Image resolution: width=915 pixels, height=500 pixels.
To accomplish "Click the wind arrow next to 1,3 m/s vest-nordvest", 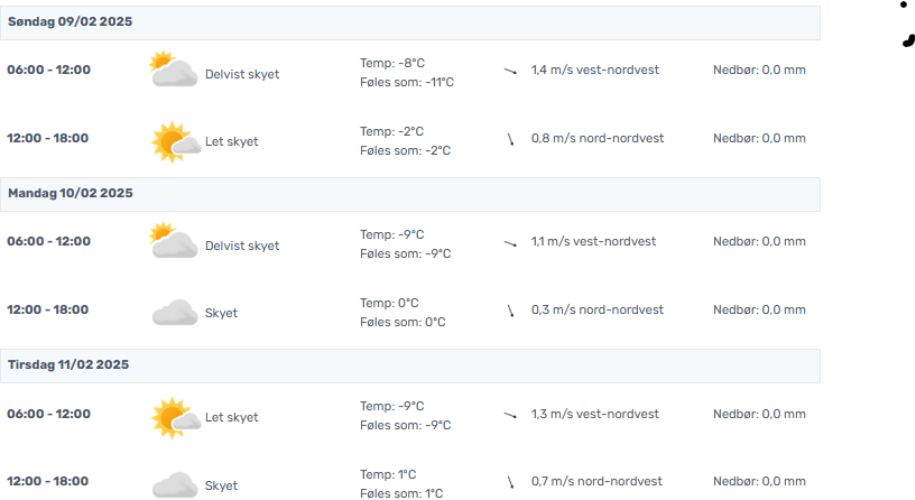I will pyautogui.click(x=510, y=415).
